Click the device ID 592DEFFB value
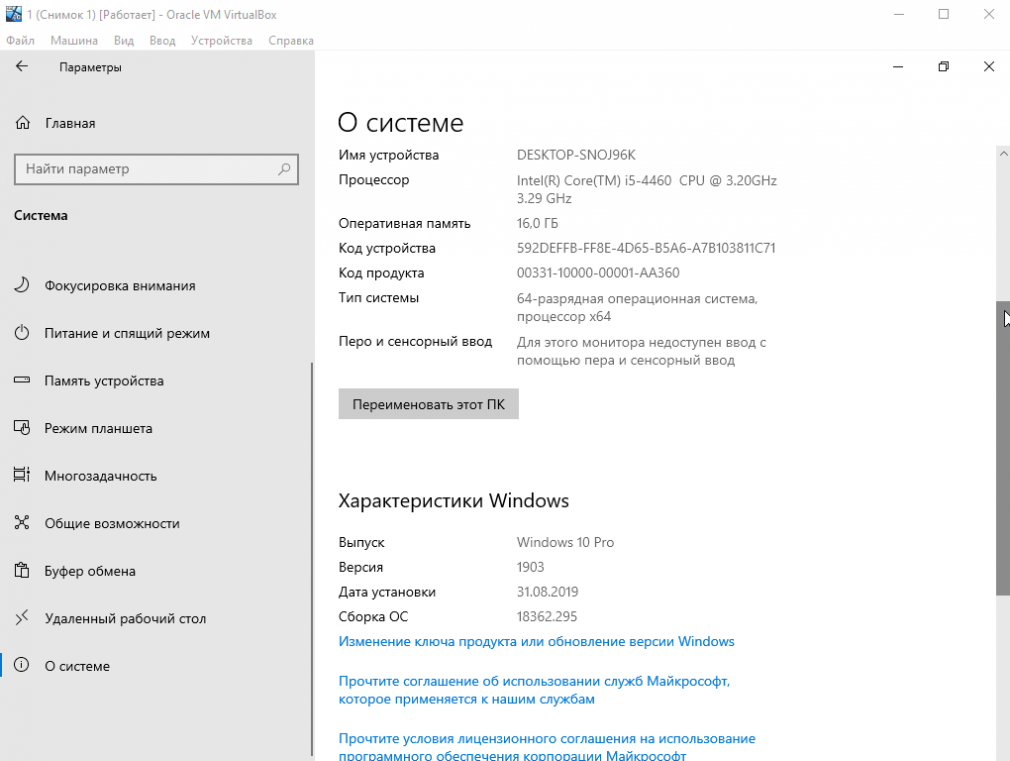 646,248
